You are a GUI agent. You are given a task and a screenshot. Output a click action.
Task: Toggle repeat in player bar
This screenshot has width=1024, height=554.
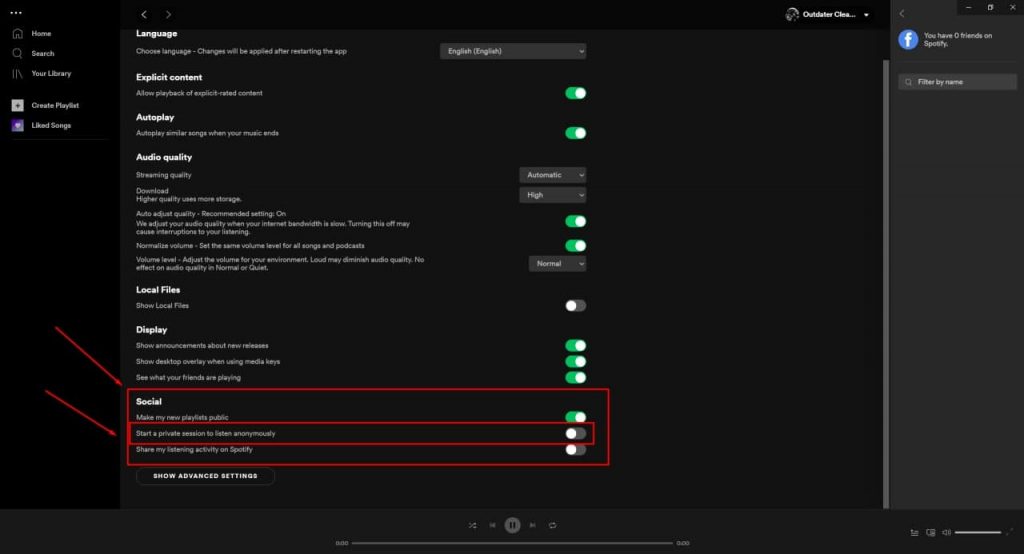552,525
